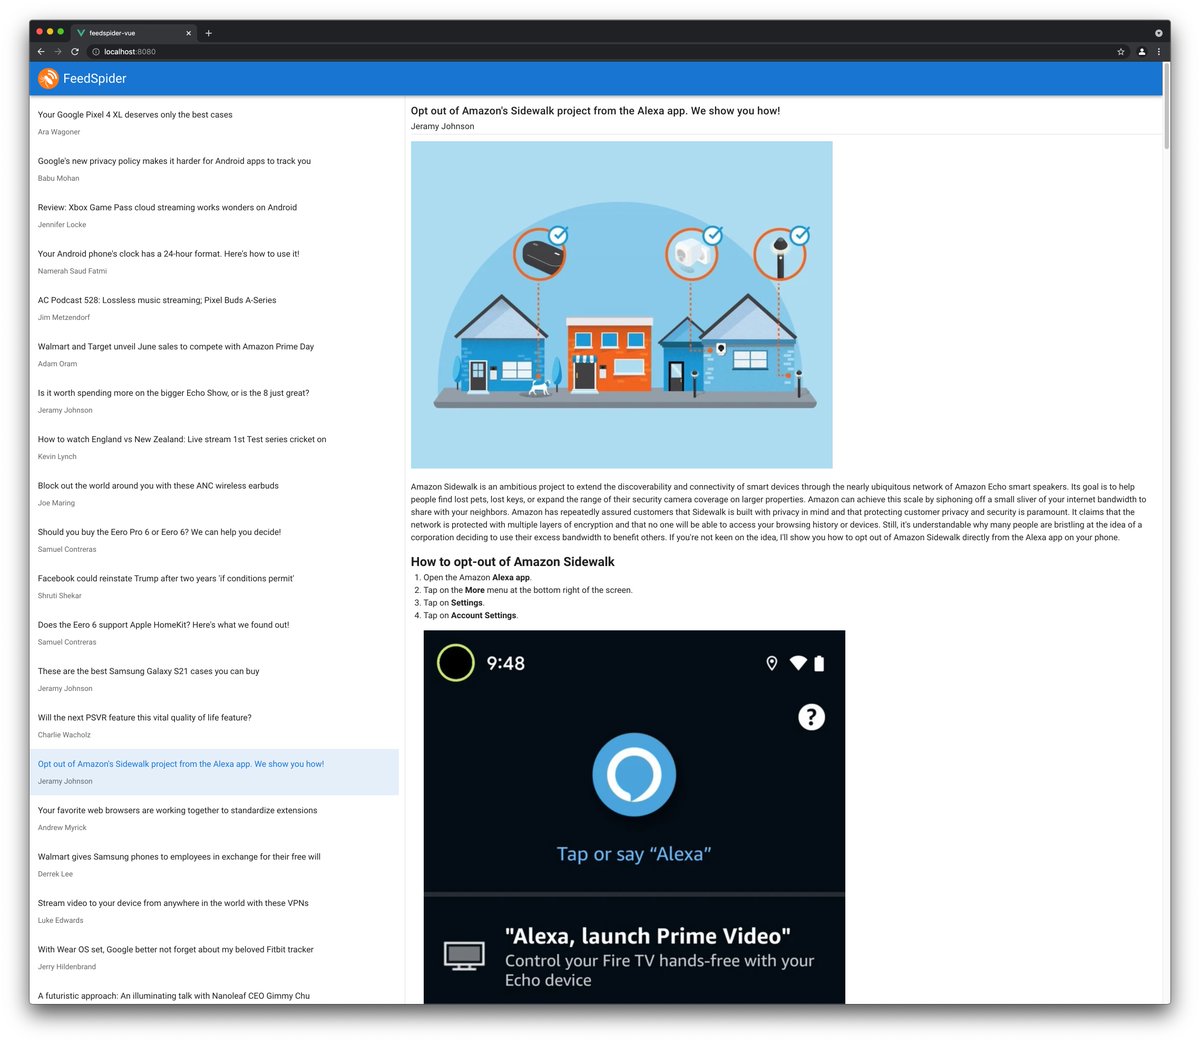This screenshot has height=1043, width=1200.
Task: Click the FeedSpider logo icon
Action: [x=48, y=78]
